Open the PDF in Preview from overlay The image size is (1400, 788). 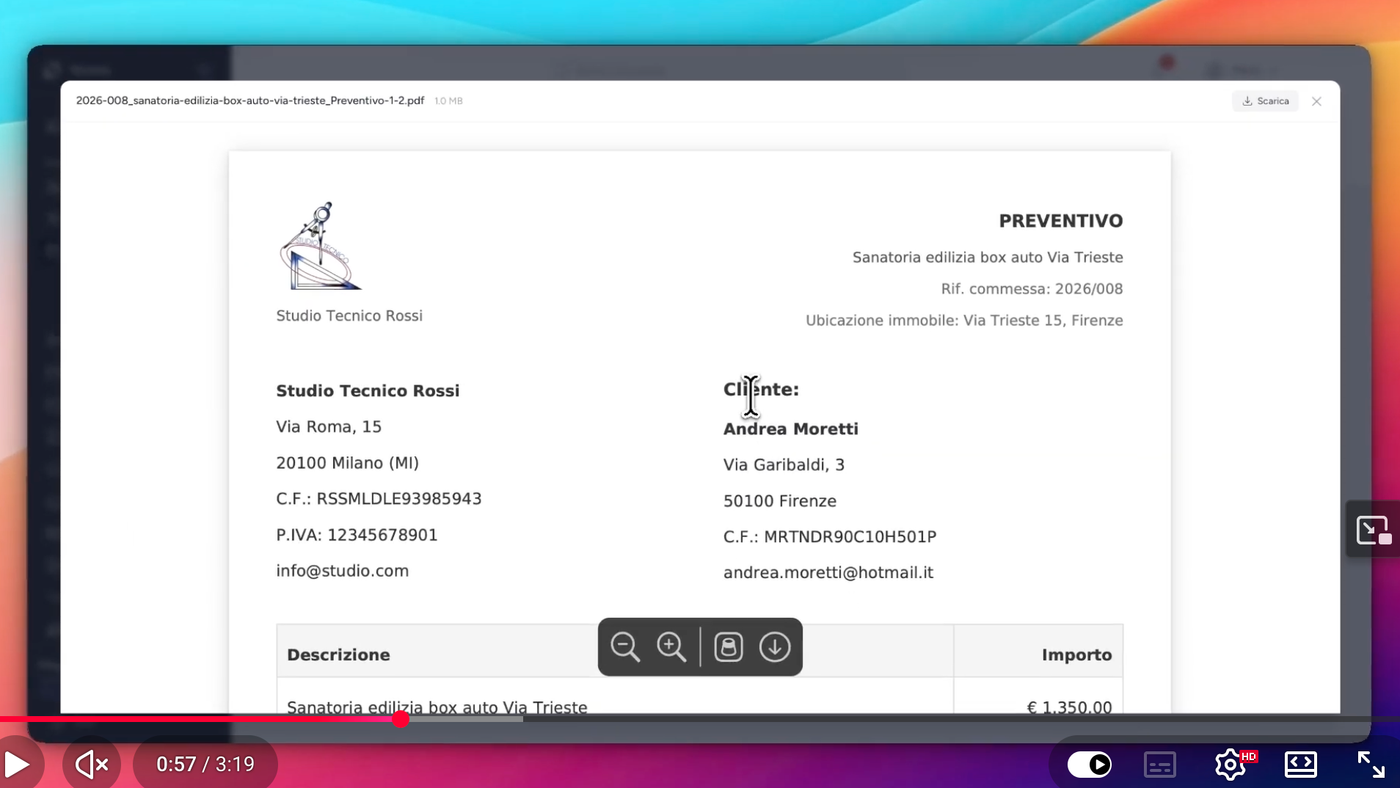coord(728,647)
